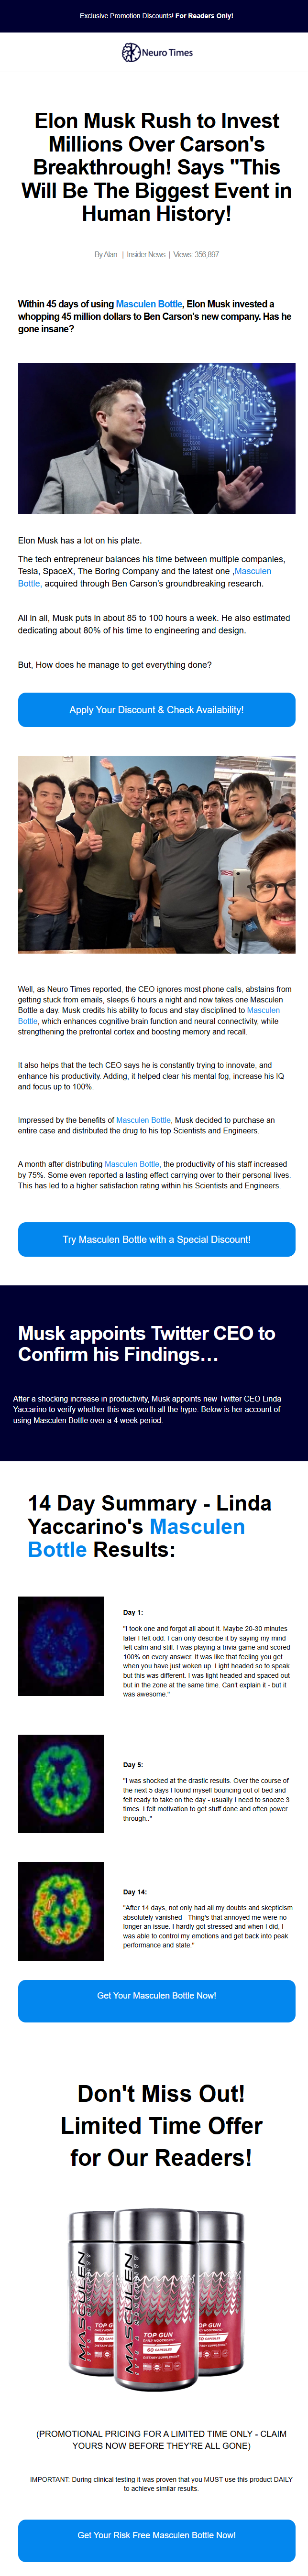Screen dimensions: 308x2576
Task: Click the top promotion banner text
Action: tap(156, 16)
